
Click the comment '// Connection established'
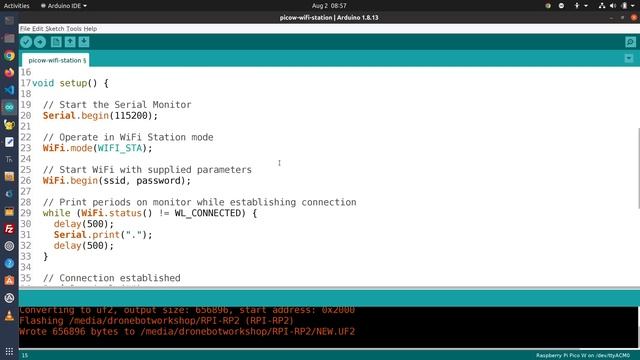point(111,278)
